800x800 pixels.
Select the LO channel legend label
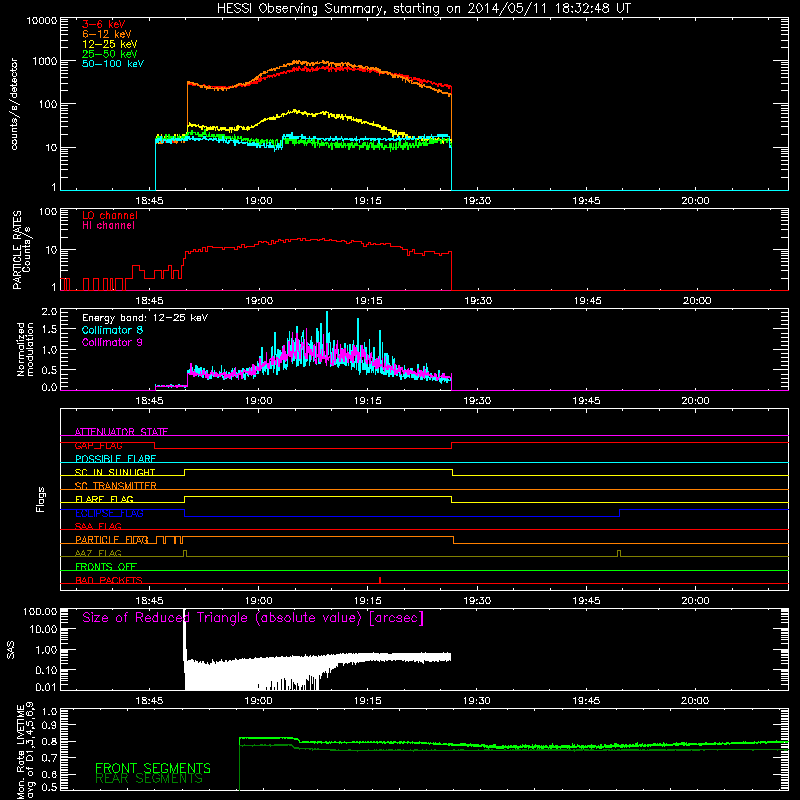110,216
